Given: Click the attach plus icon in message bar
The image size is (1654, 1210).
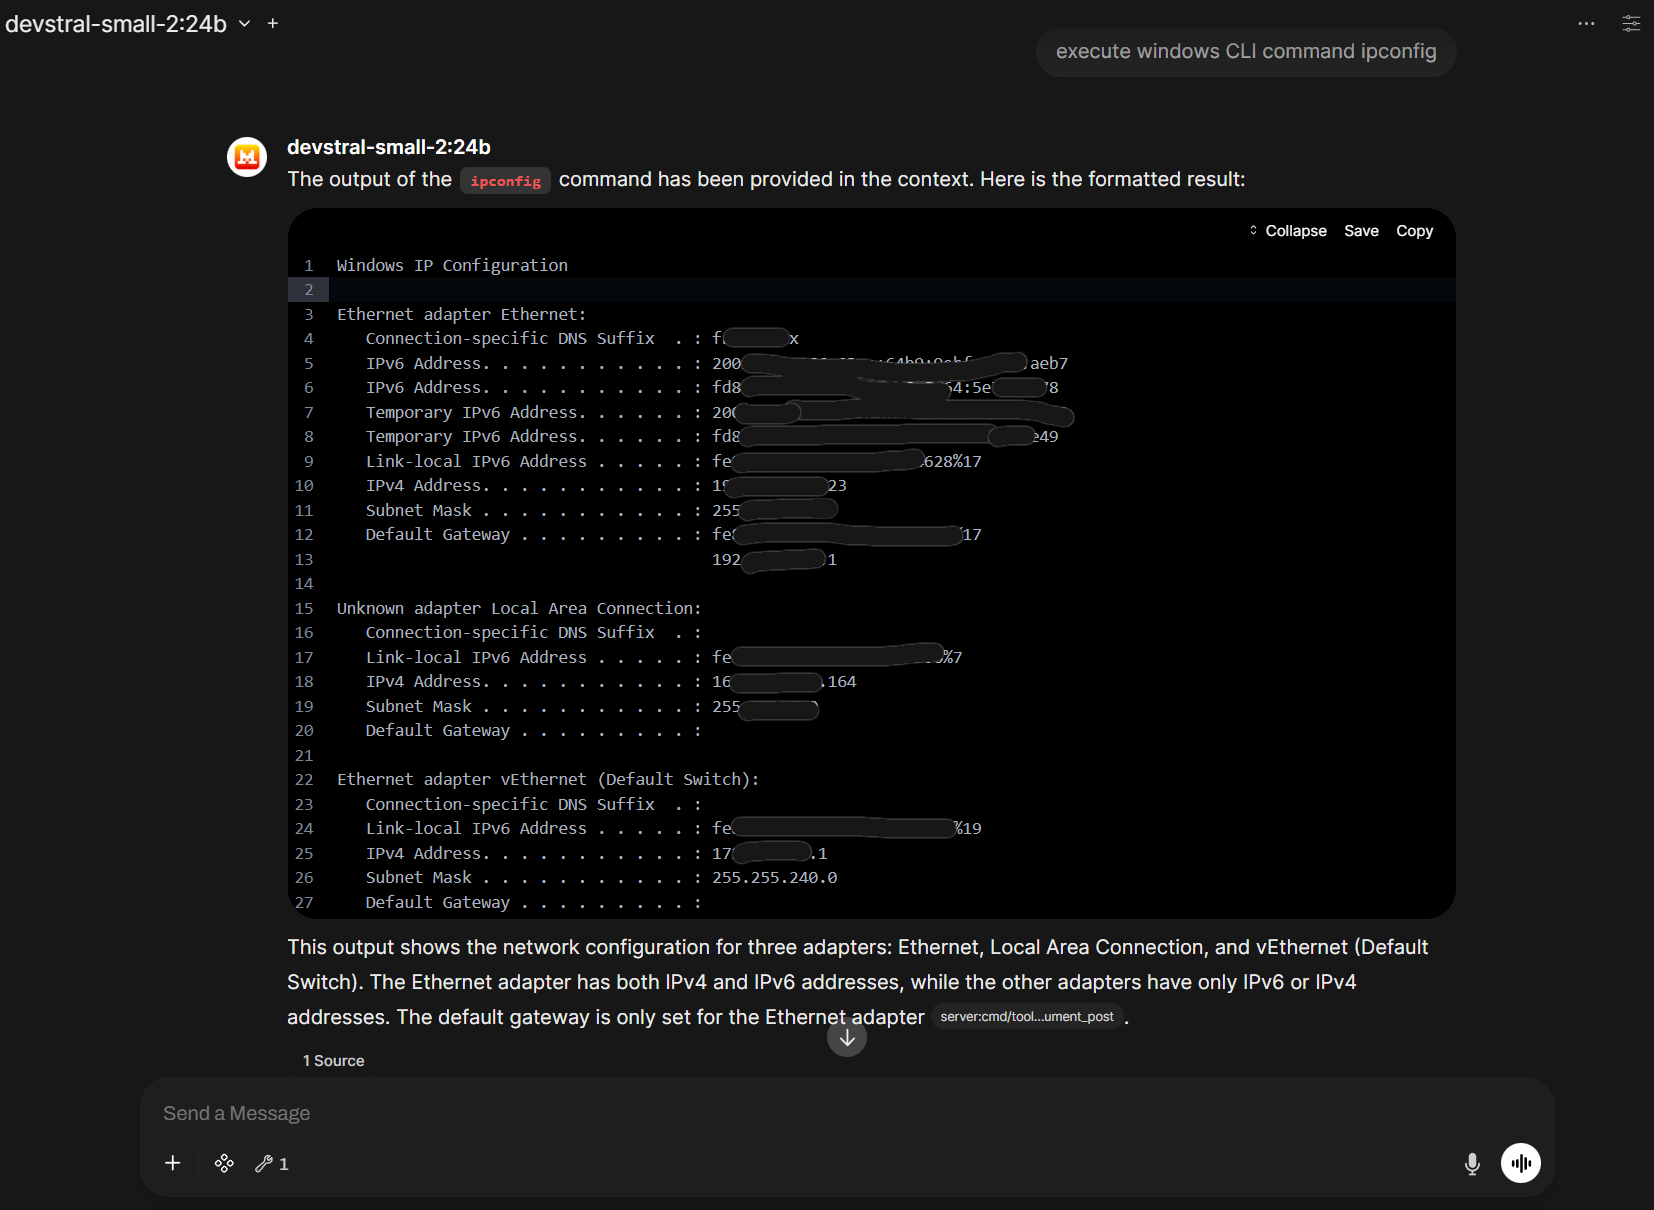Looking at the screenshot, I should (172, 1163).
